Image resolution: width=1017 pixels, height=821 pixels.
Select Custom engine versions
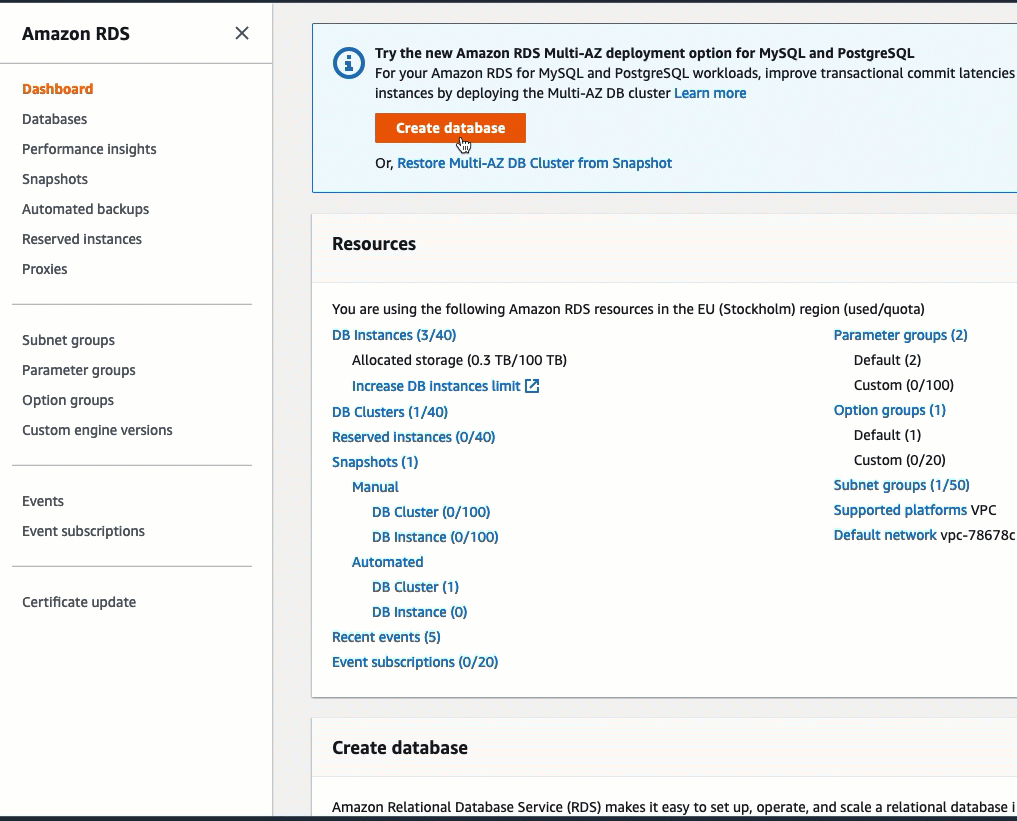tap(97, 430)
